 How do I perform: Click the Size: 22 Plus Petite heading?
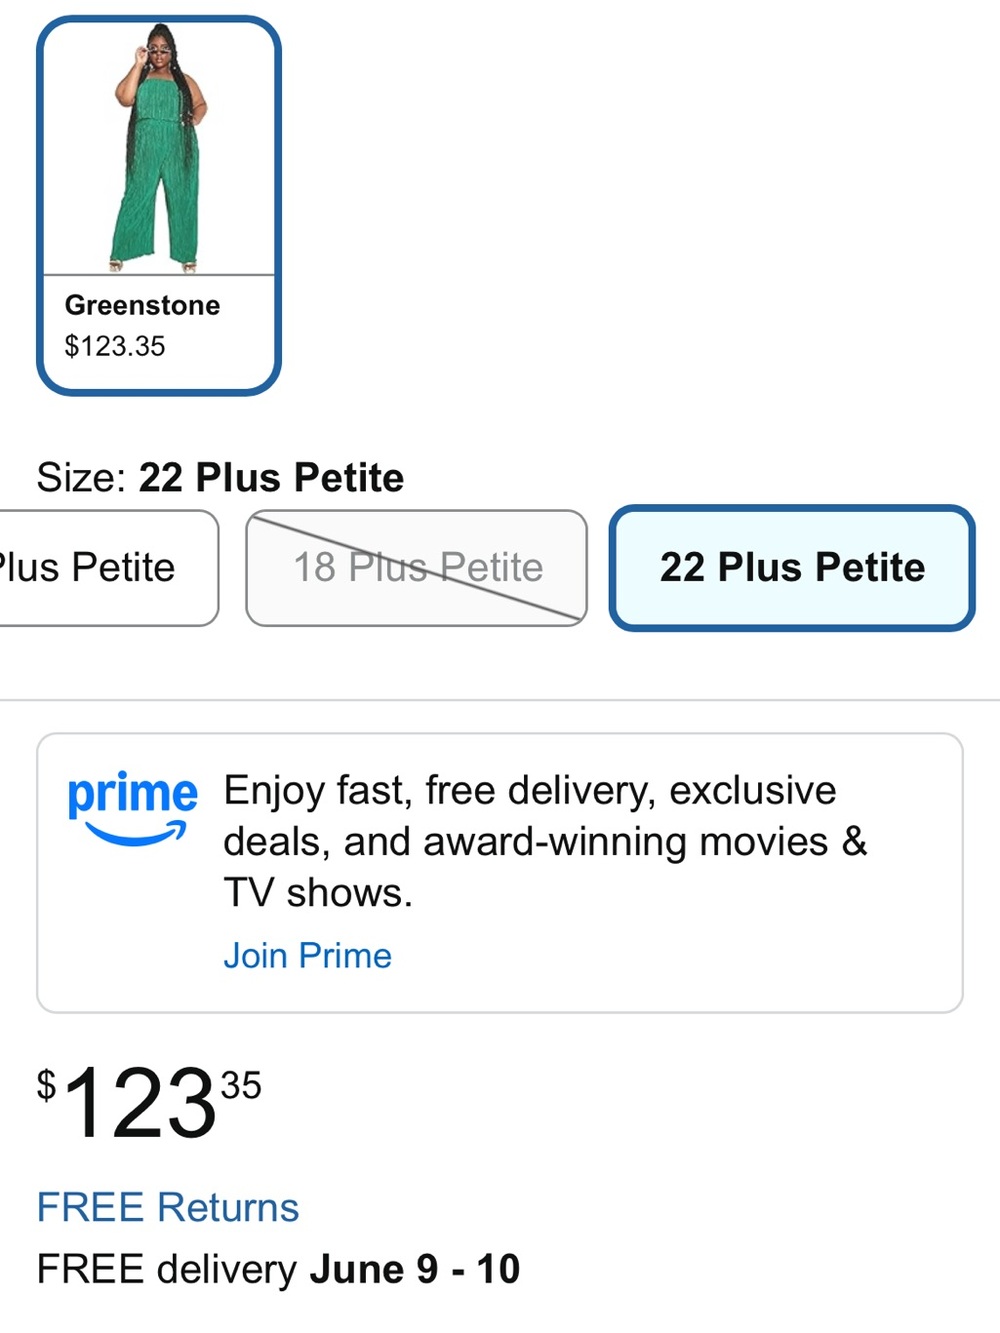(220, 477)
